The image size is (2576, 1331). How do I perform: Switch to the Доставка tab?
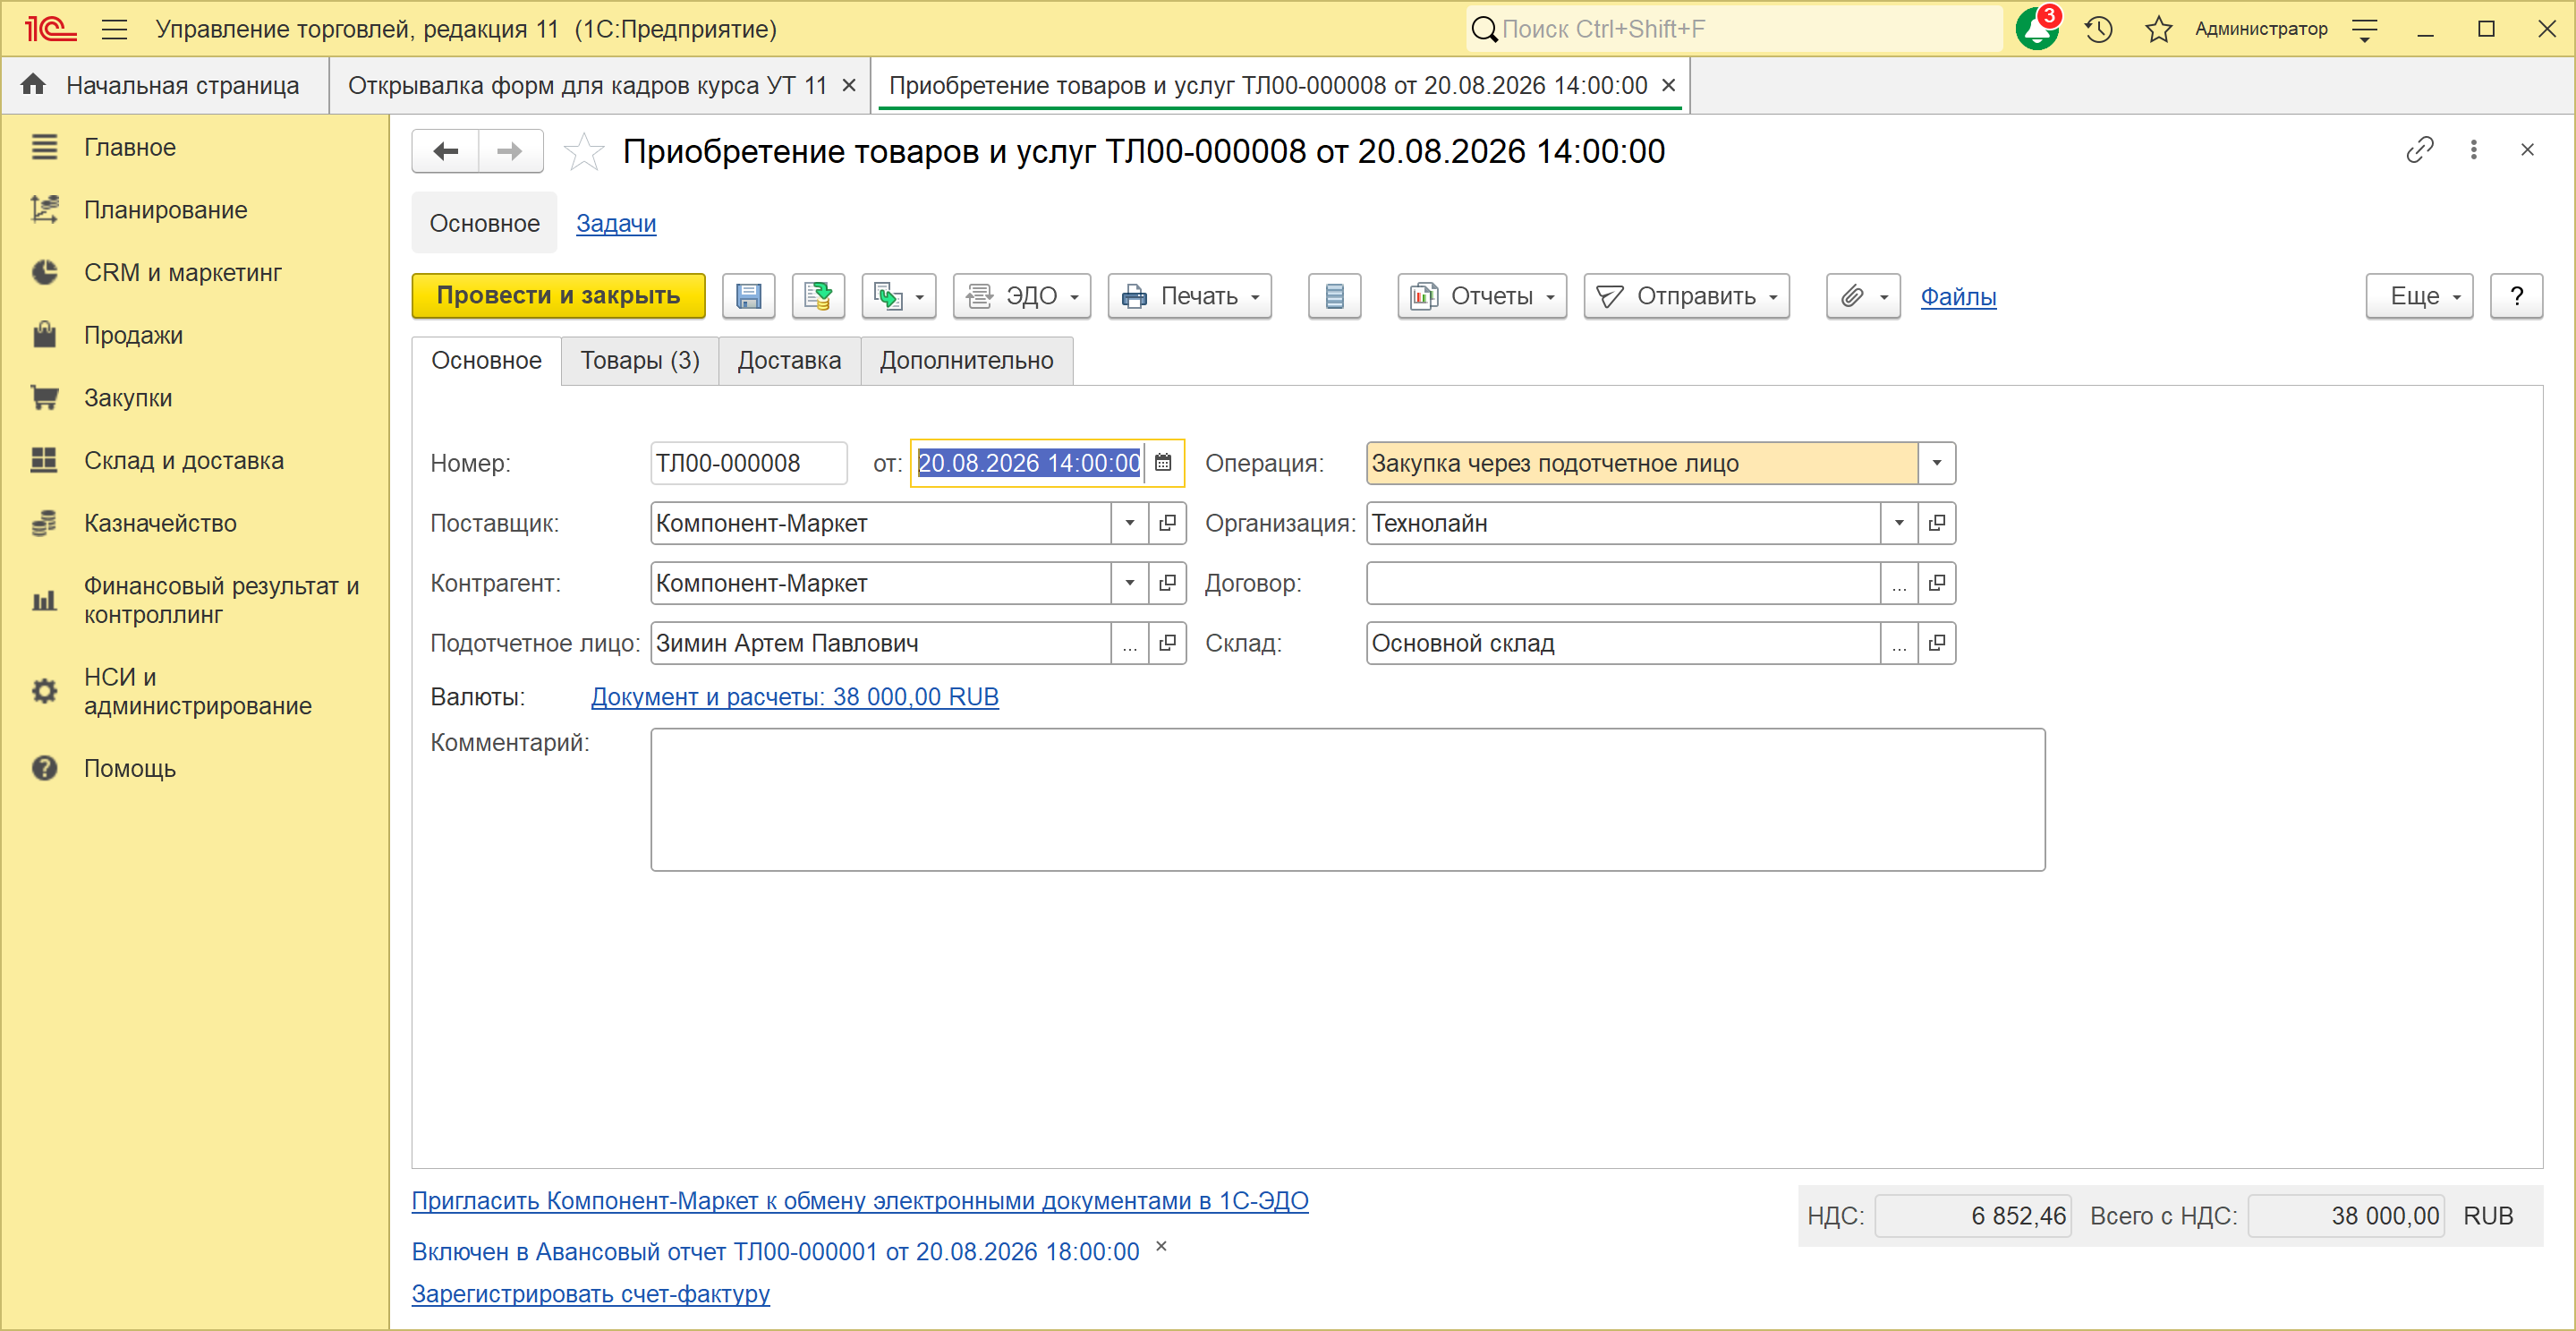[790, 360]
